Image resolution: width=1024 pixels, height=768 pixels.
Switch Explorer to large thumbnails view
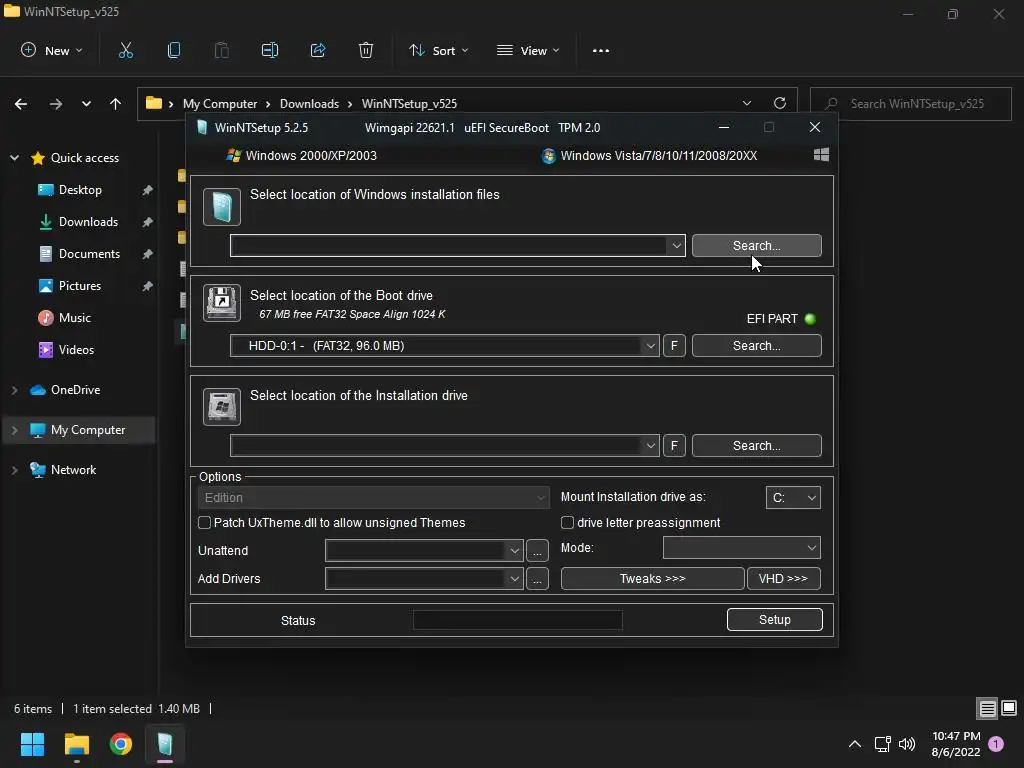[x=1009, y=708]
